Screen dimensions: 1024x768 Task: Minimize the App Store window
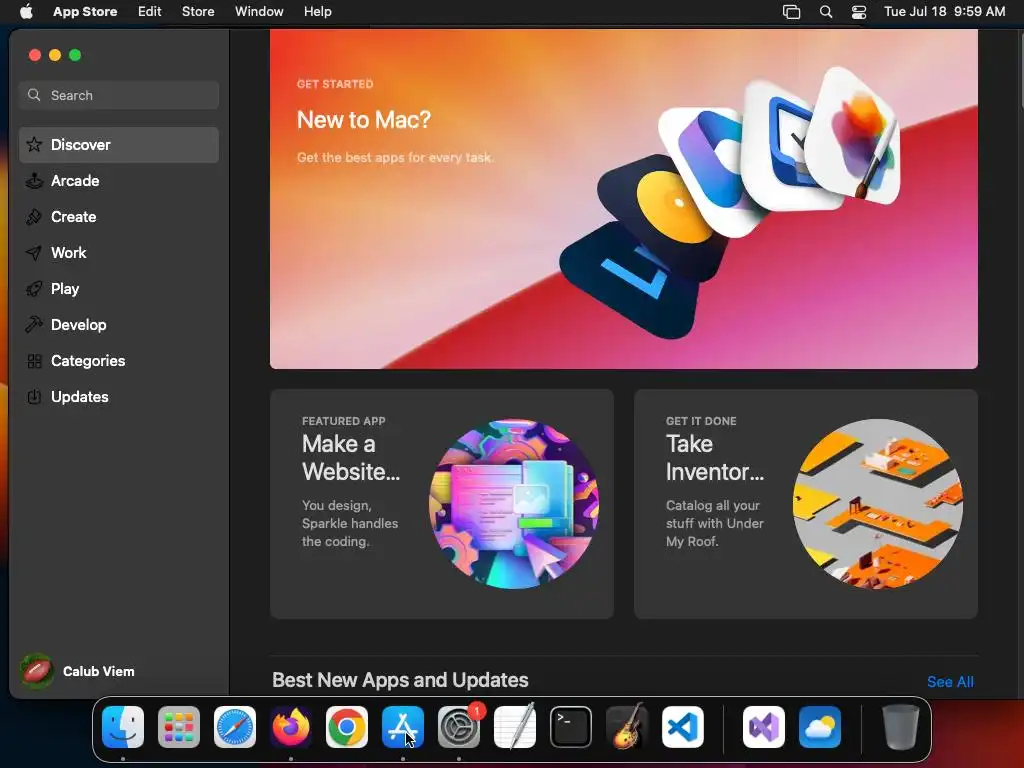click(55, 56)
